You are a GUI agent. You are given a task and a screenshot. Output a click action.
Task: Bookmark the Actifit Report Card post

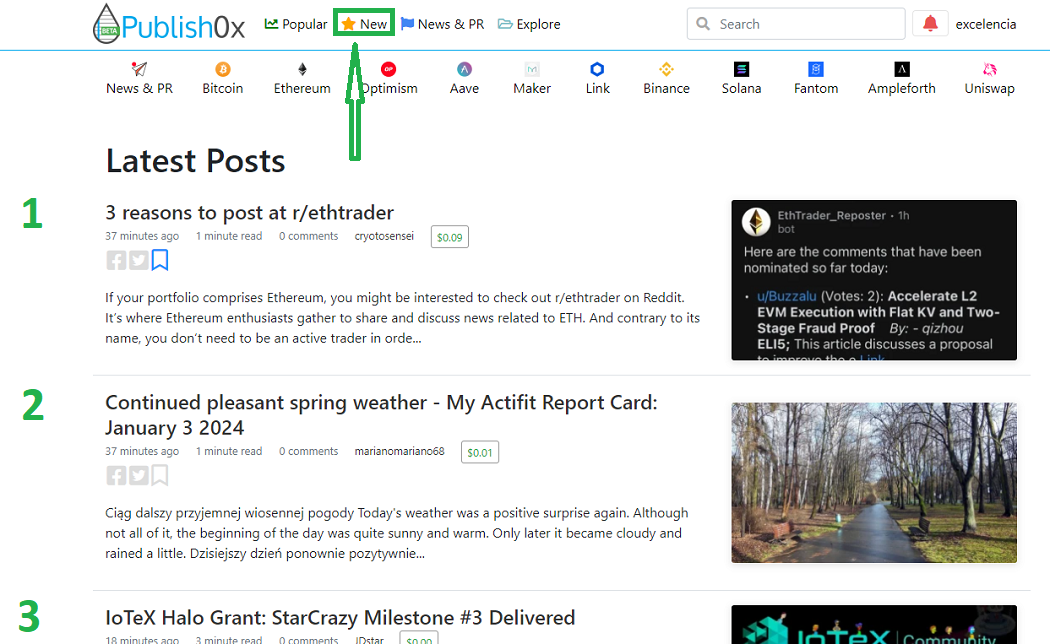tap(160, 475)
